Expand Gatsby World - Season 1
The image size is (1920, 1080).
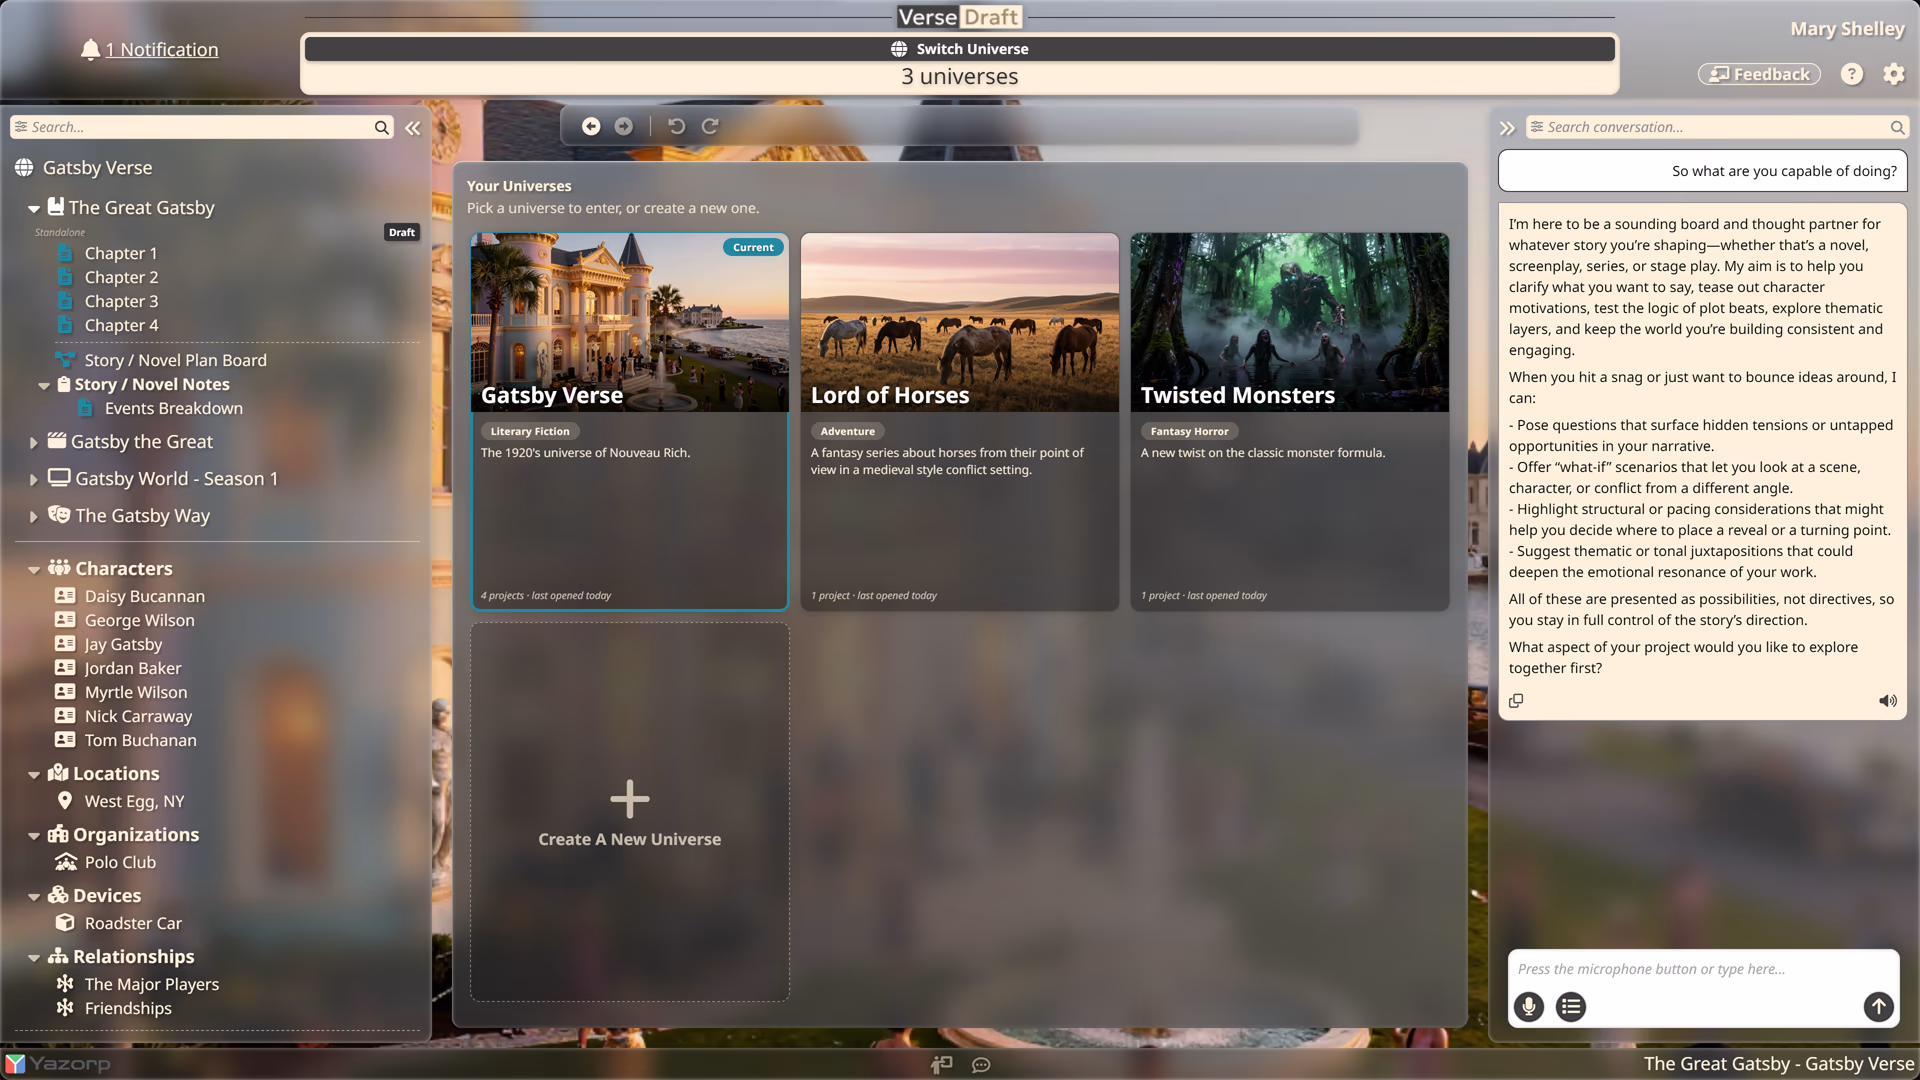click(34, 480)
